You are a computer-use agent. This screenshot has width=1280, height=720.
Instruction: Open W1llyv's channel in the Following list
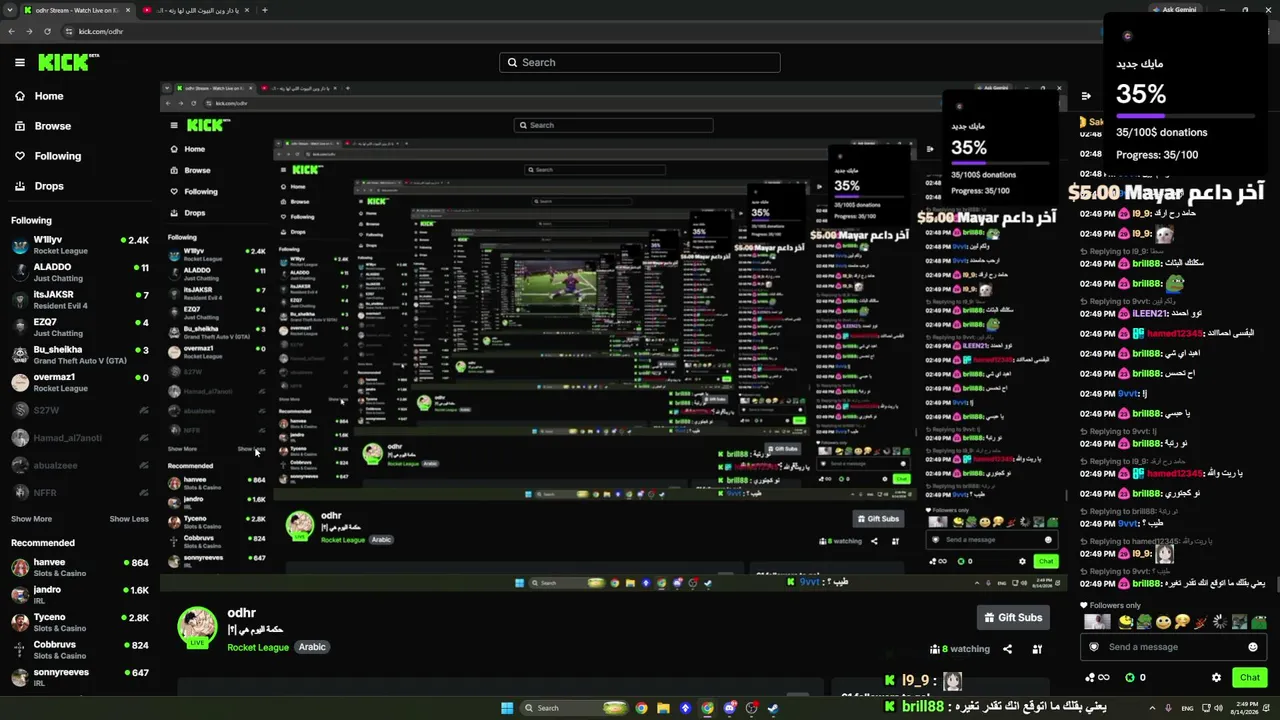point(80,245)
